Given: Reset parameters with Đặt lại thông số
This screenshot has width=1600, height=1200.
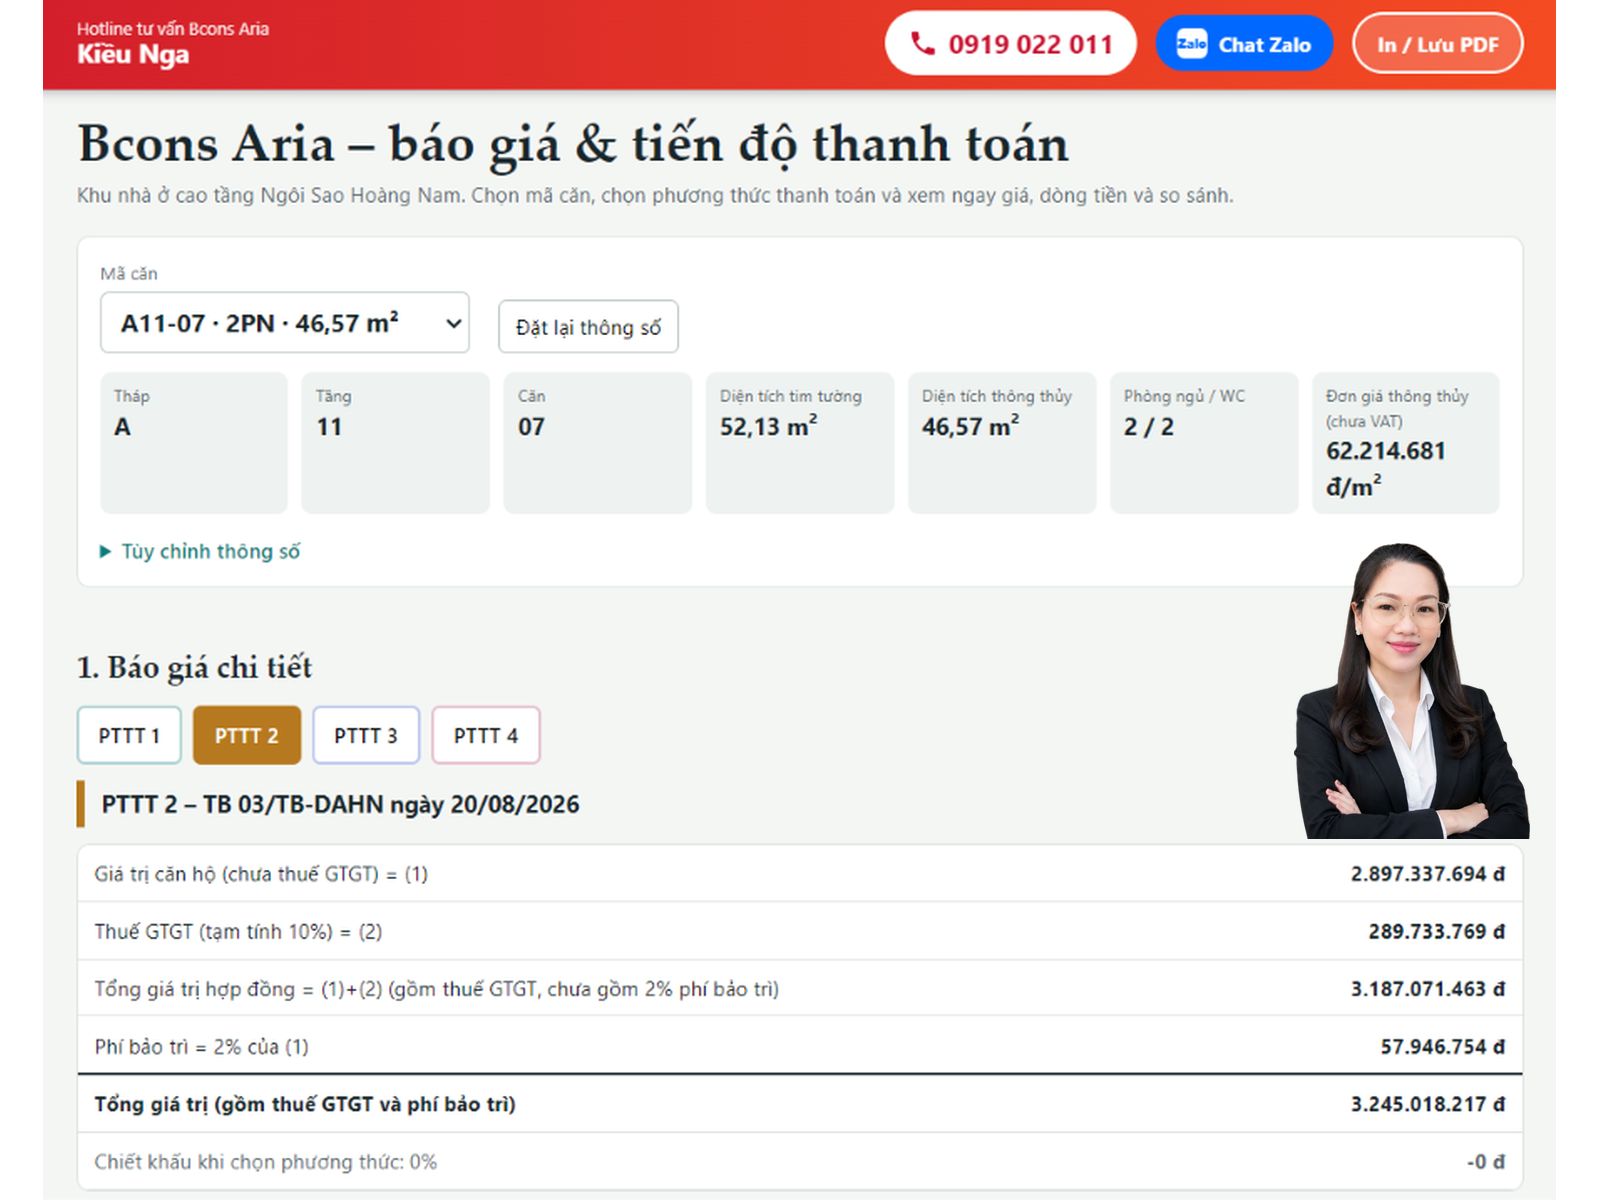Looking at the screenshot, I should tap(588, 327).
